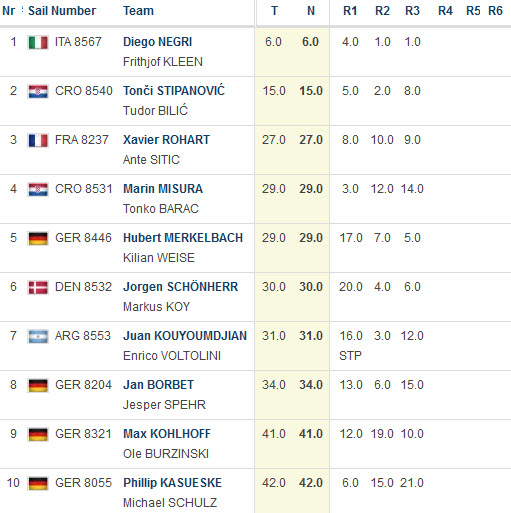The image size is (511, 513).
Task: Sort by the Nr column header
Action: tap(9, 11)
